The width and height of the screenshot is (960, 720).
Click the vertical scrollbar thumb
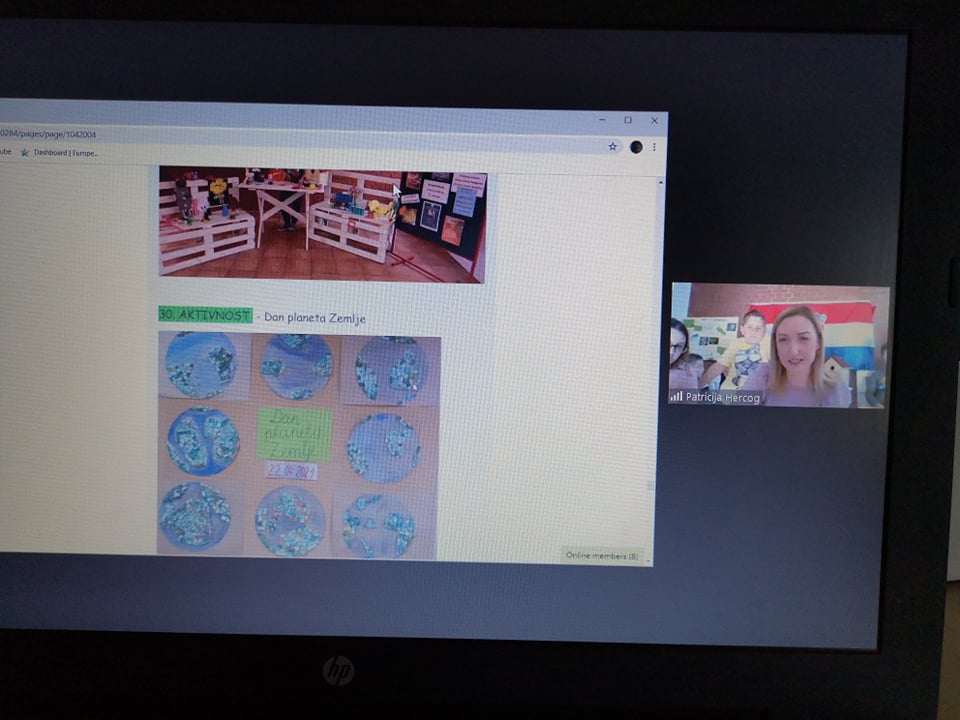click(650, 486)
